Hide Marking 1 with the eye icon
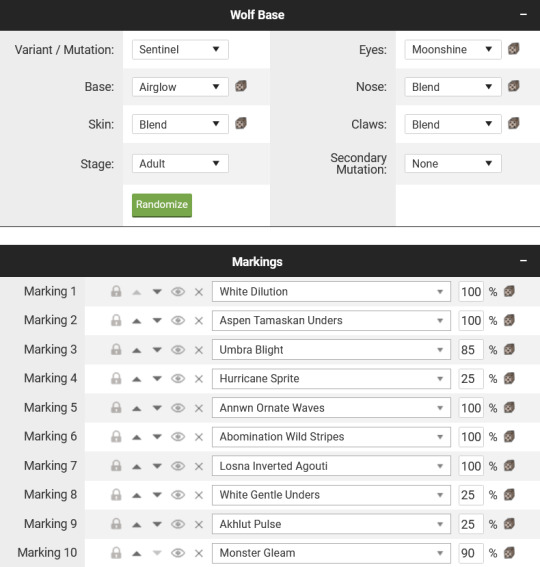The height and width of the screenshot is (567, 540). pos(178,292)
